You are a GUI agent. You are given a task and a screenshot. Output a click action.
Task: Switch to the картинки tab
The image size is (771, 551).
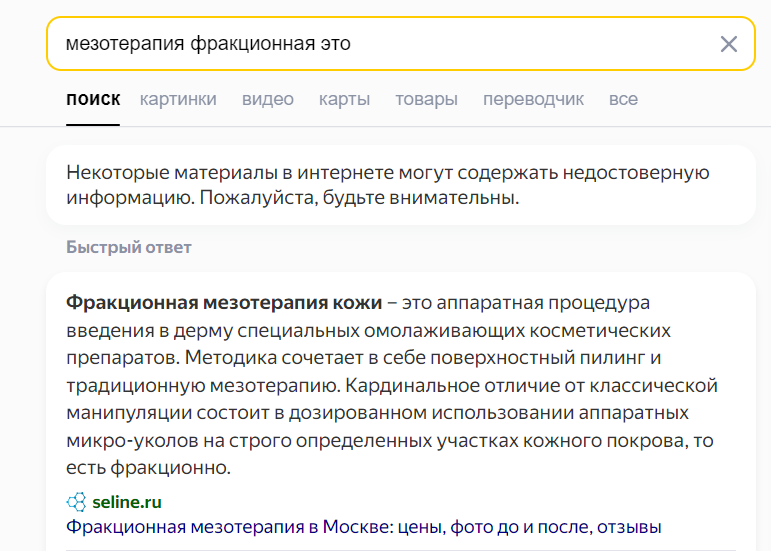click(178, 99)
